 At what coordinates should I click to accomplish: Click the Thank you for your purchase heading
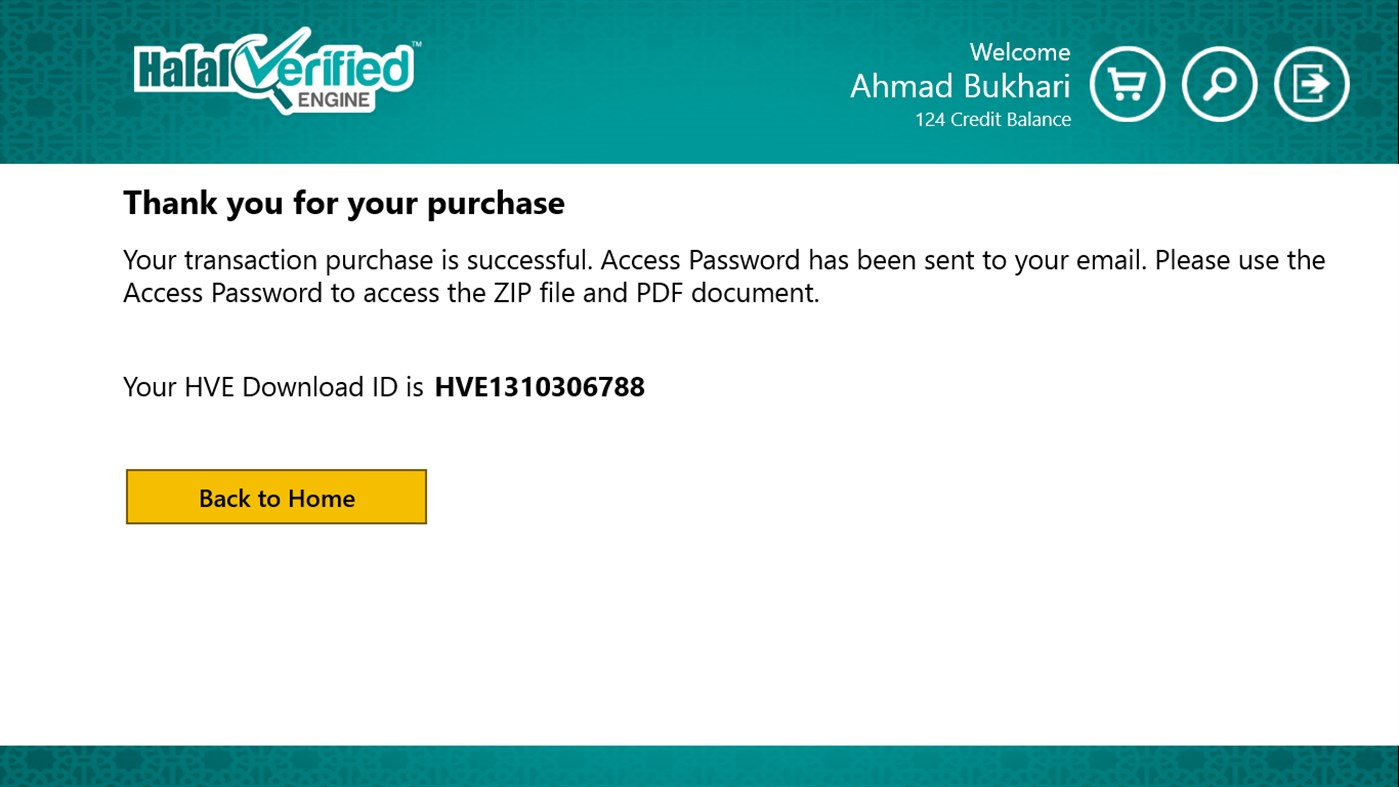pos(343,203)
